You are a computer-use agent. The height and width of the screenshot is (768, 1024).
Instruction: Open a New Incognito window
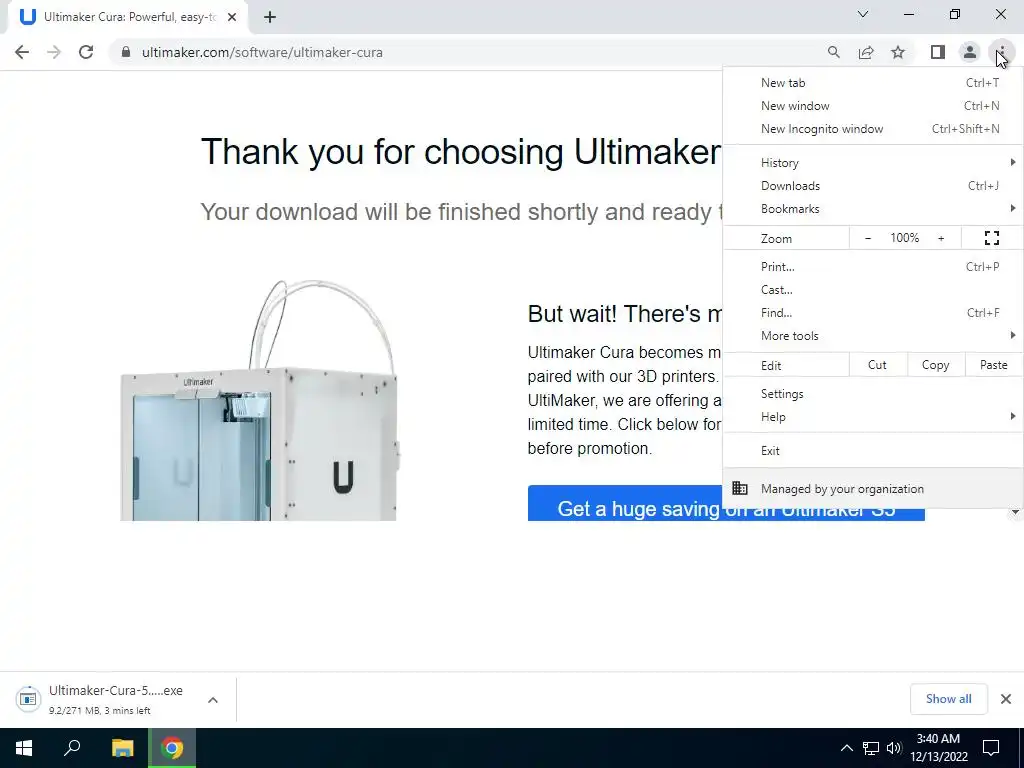coord(872,129)
